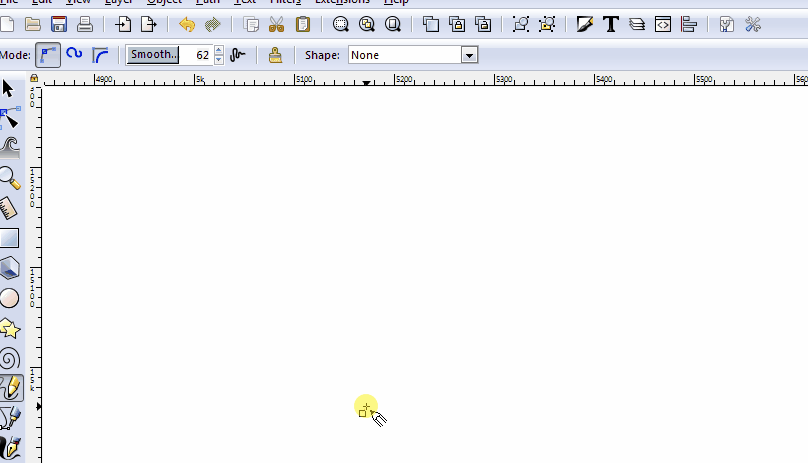Open the XML editor icon
Image resolution: width=808 pixels, height=463 pixels.
(x=663, y=24)
